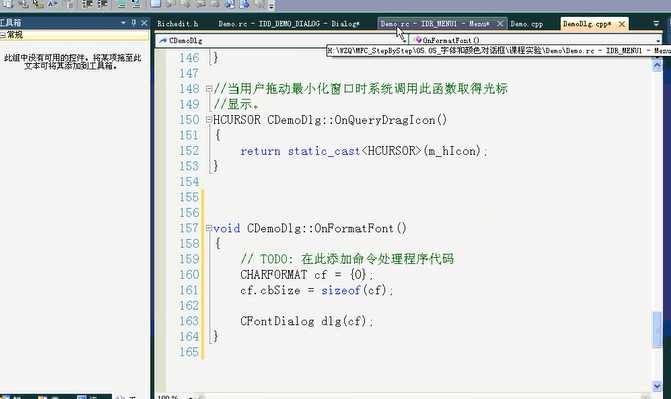Click the toolbox empty-controls message text
Image resolution: width=671 pixels, height=399 pixels.
tap(73, 62)
